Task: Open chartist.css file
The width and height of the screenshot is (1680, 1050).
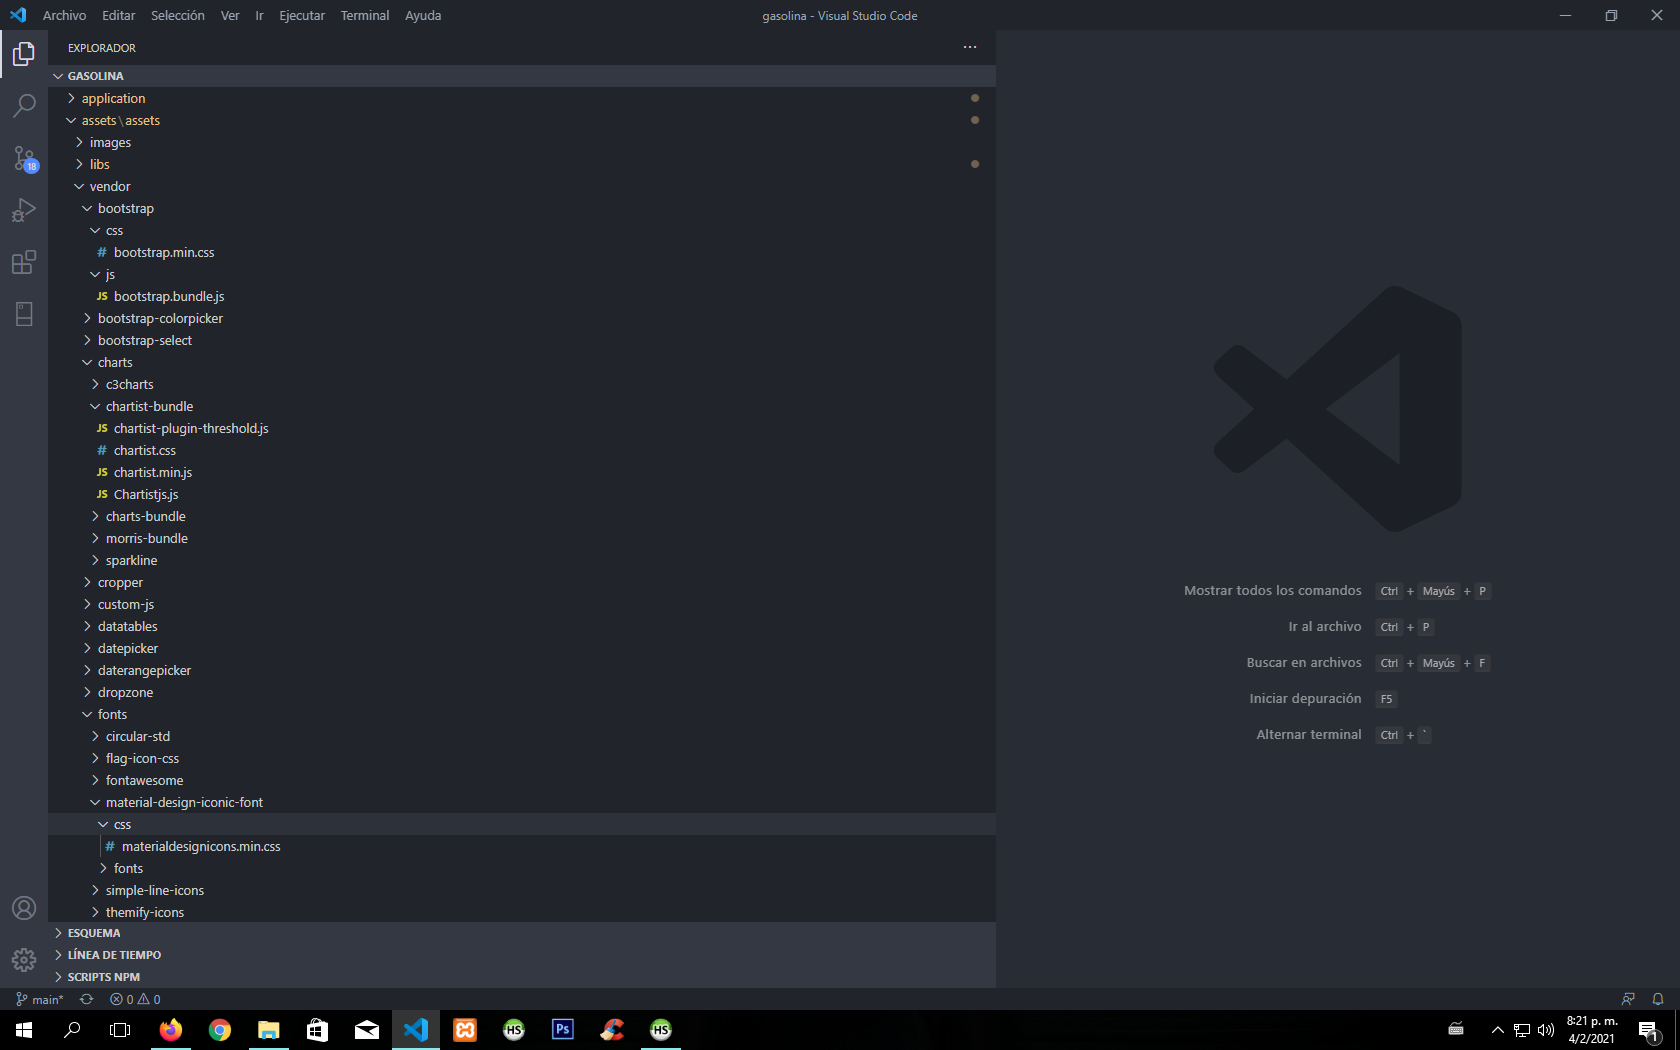Action: tap(522, 450)
